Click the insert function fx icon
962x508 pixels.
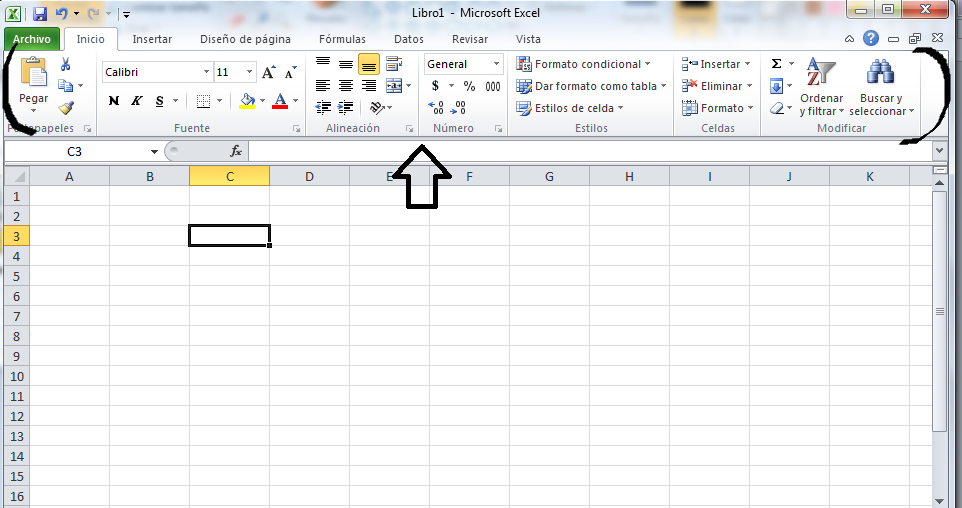pos(236,151)
